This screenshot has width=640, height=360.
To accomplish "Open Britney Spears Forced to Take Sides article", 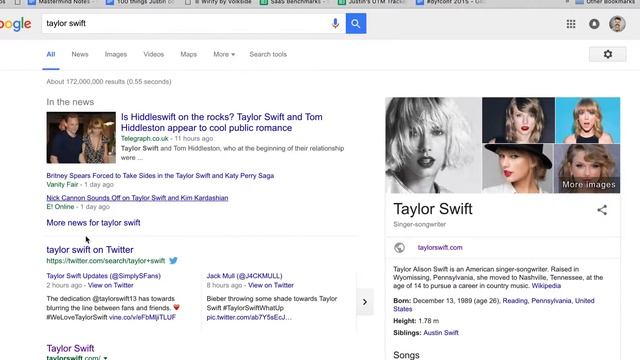I will (160, 176).
